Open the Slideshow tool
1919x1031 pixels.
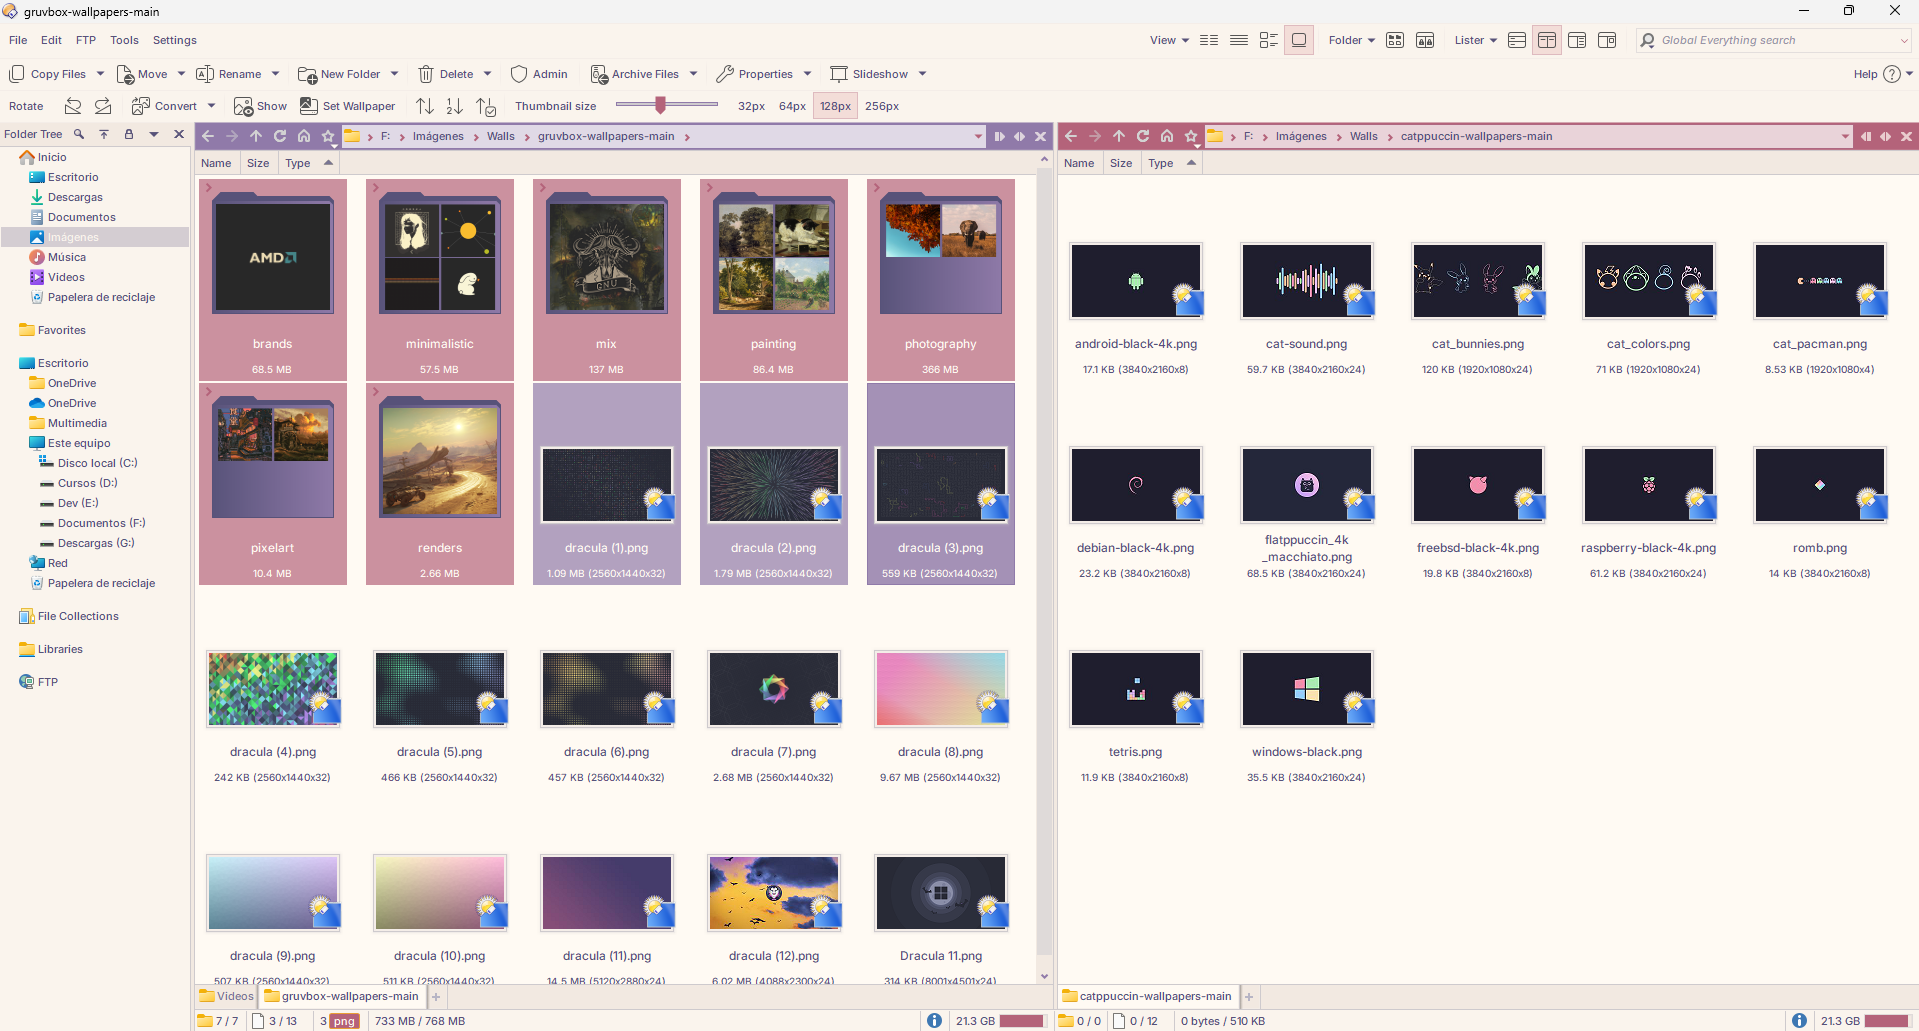click(x=869, y=74)
